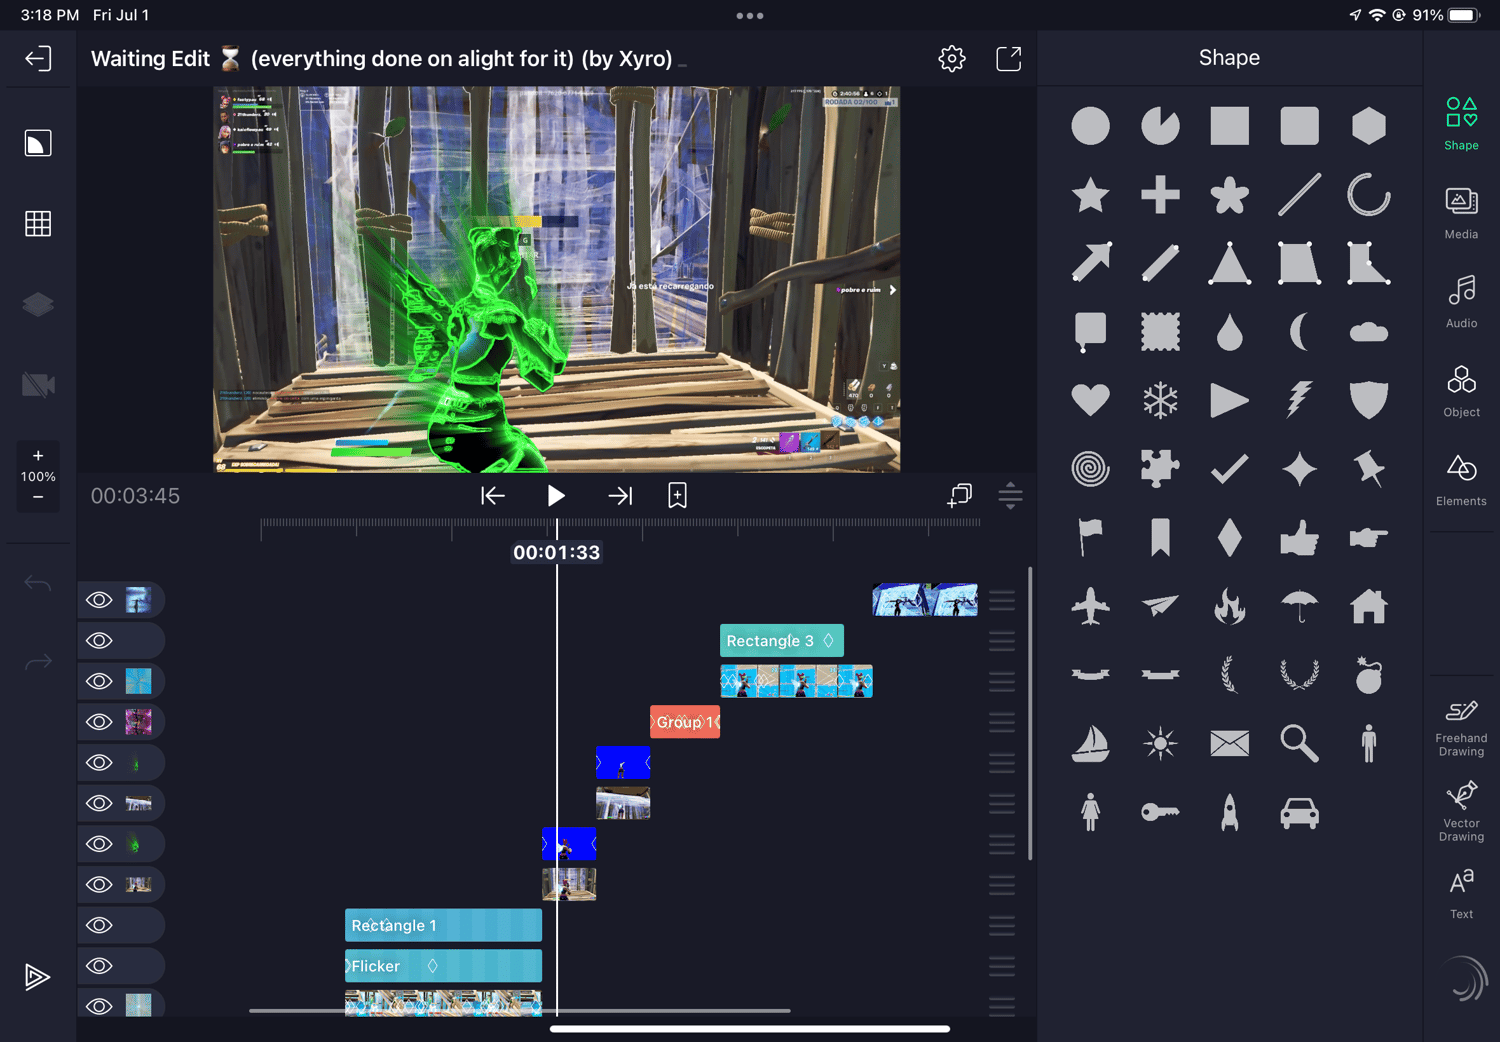Add the rocket shape
The width and height of the screenshot is (1500, 1042).
tap(1229, 812)
